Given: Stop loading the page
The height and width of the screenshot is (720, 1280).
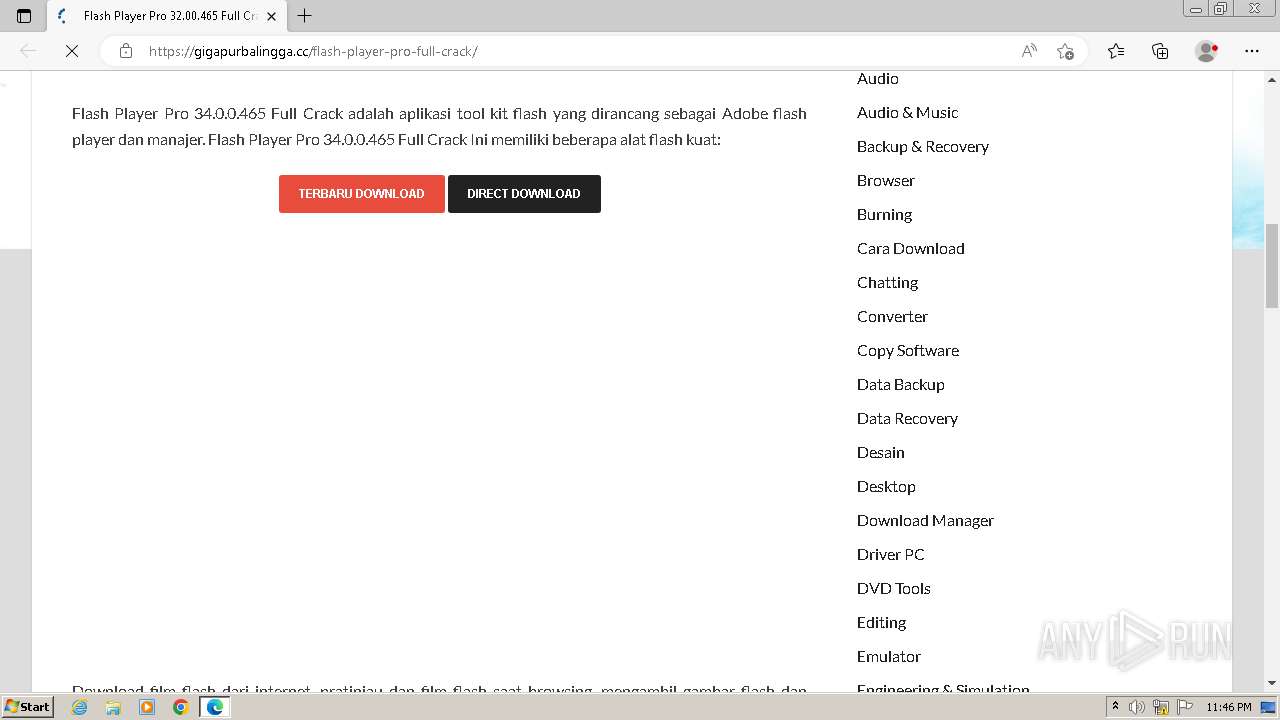Looking at the screenshot, I should tap(72, 51).
